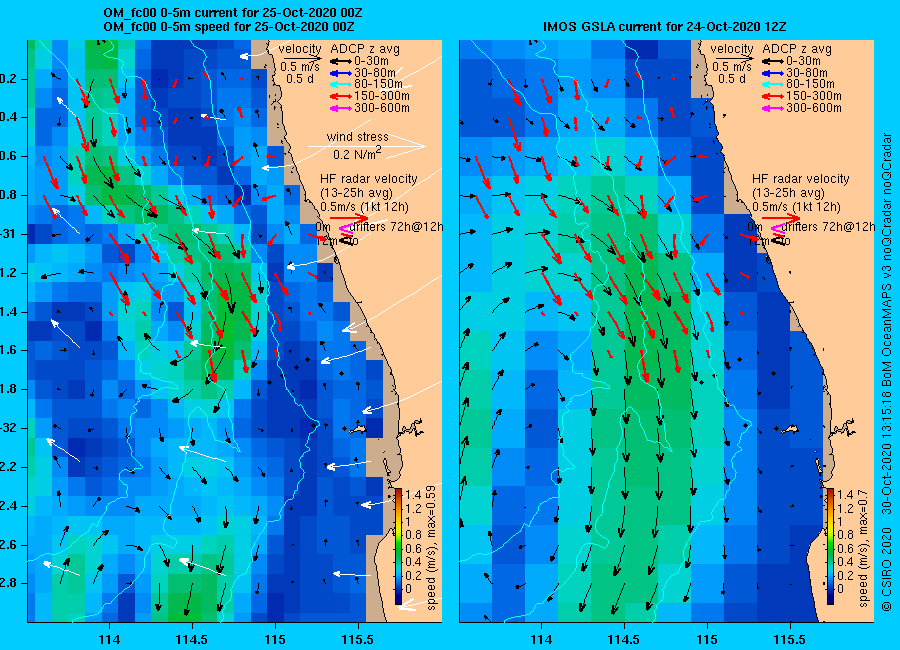Click the 'wind stress' label

(358, 137)
